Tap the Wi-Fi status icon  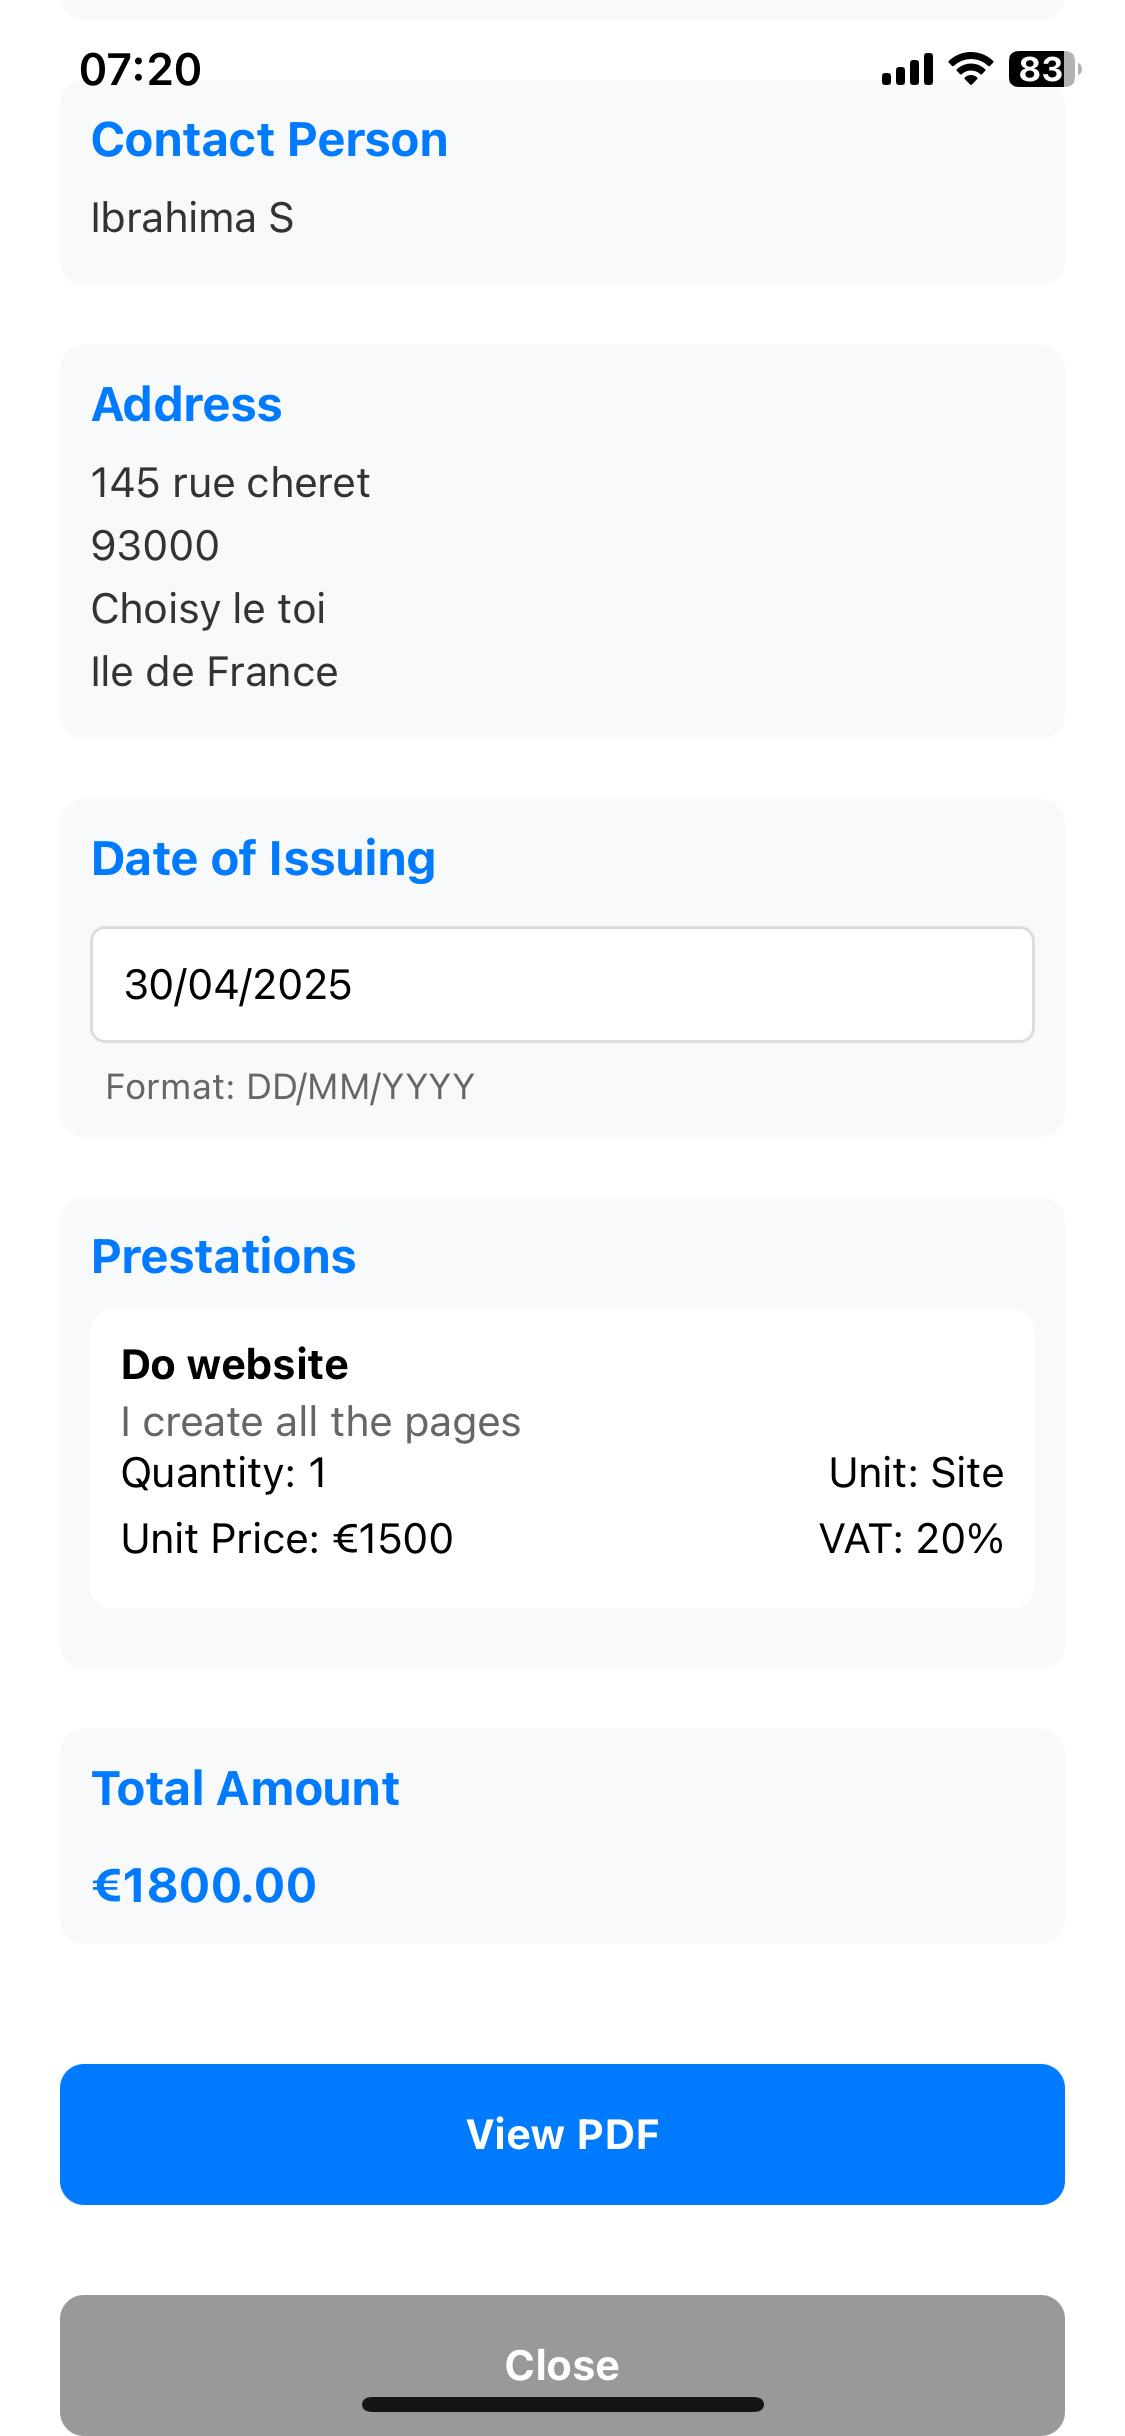970,69
